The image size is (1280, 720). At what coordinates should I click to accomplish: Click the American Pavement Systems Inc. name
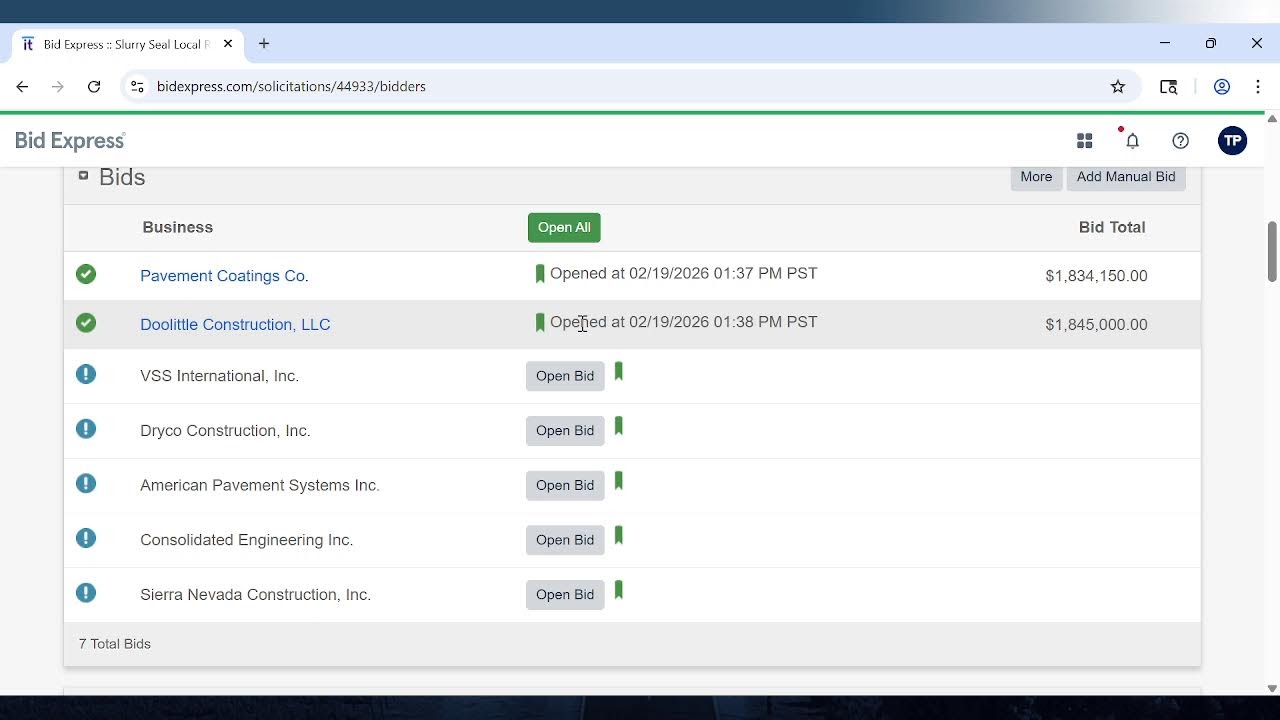[x=260, y=485]
